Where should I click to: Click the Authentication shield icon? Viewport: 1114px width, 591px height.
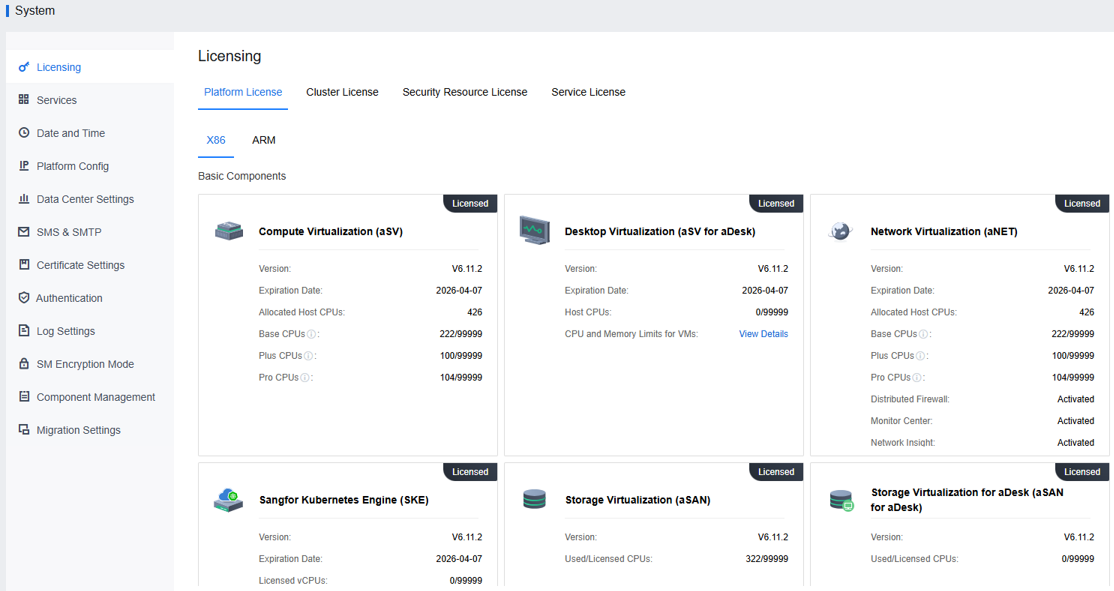[24, 298]
